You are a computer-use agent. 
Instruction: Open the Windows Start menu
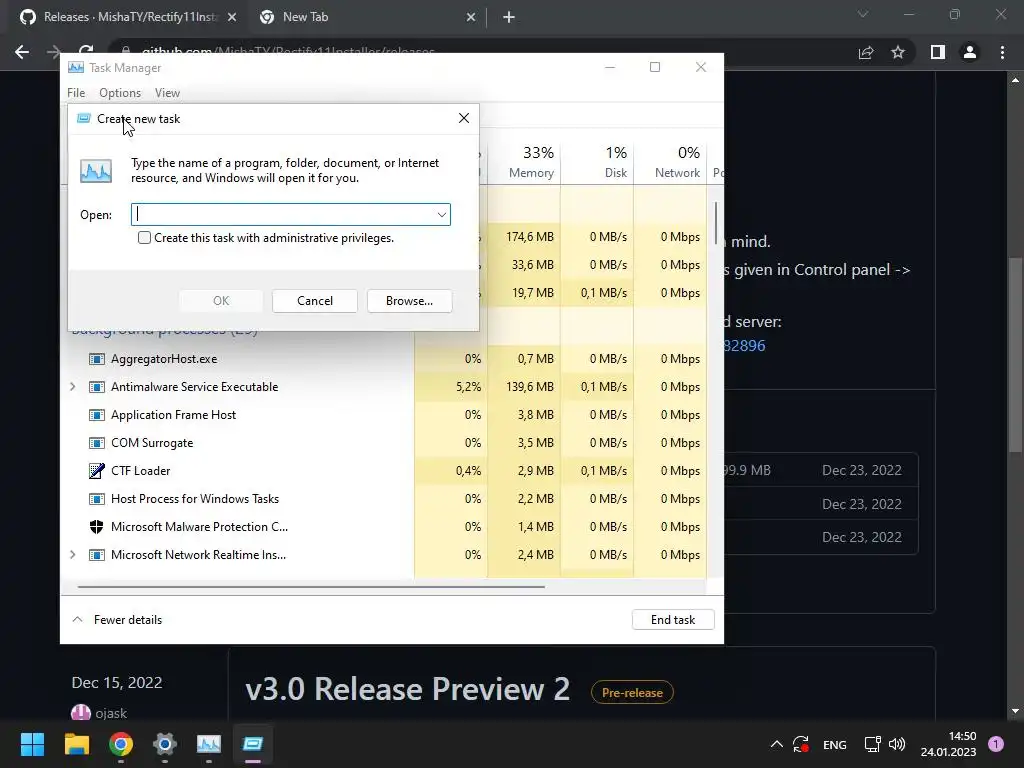pyautogui.click(x=32, y=744)
